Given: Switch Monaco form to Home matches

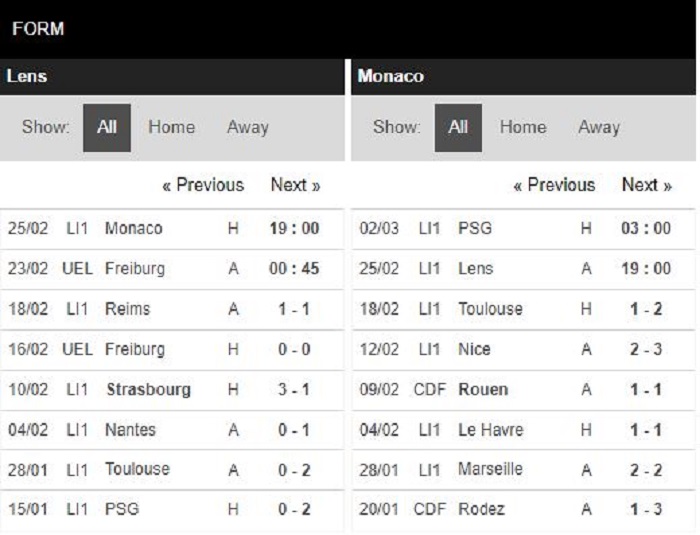Looking at the screenshot, I should pyautogui.click(x=523, y=127).
